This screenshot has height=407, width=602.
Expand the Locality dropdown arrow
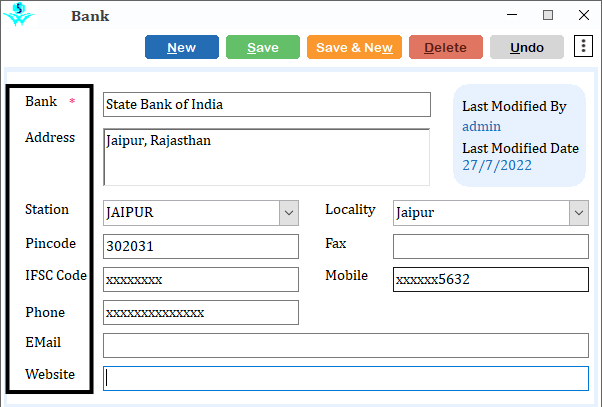(x=579, y=213)
